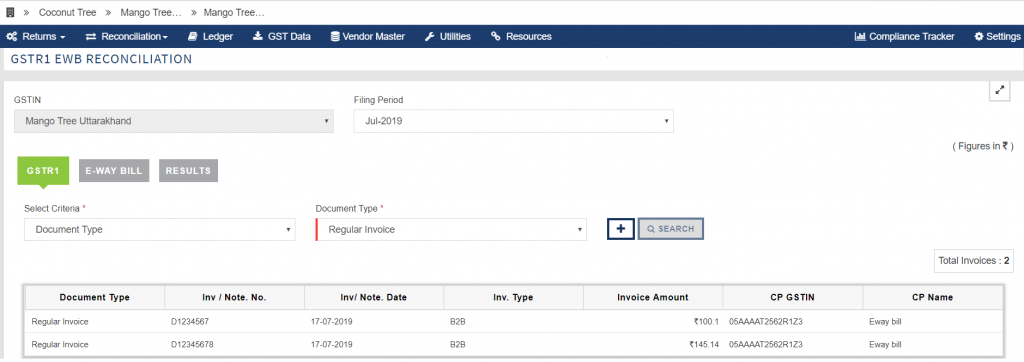Click the date in the D12345678 row

point(332,344)
